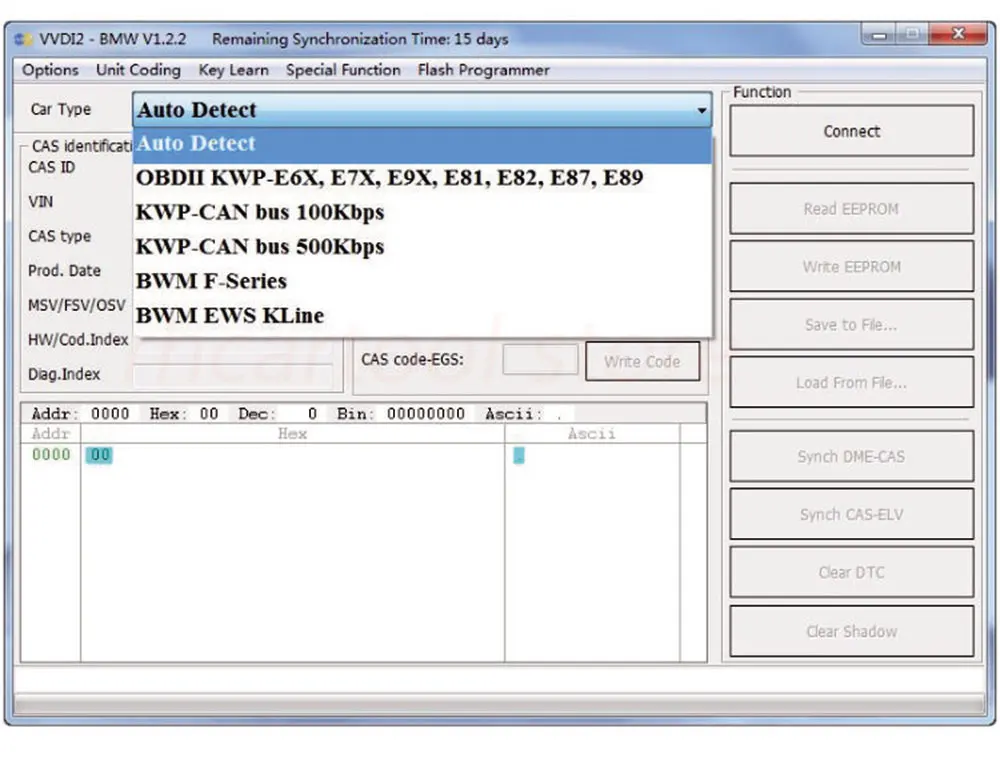This screenshot has width=1000, height=762.
Task: Click the Write EEPROM button
Action: [851, 267]
